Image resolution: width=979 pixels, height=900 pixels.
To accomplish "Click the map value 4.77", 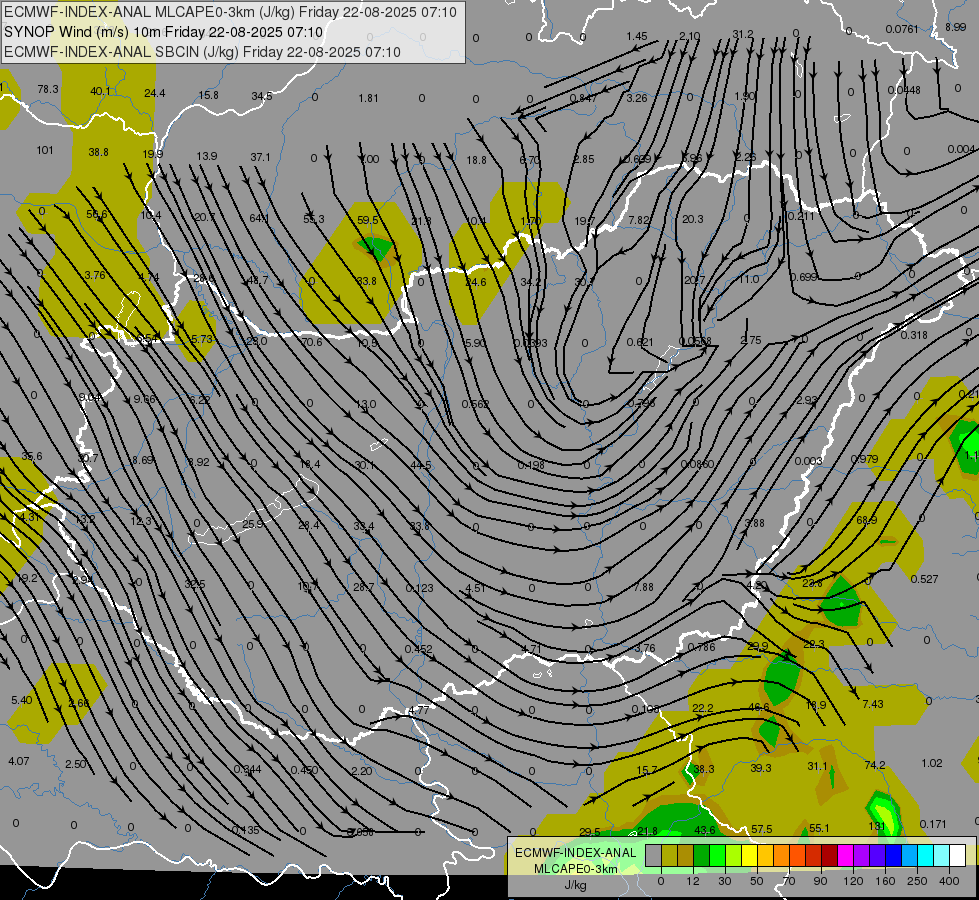I will (x=418, y=710).
